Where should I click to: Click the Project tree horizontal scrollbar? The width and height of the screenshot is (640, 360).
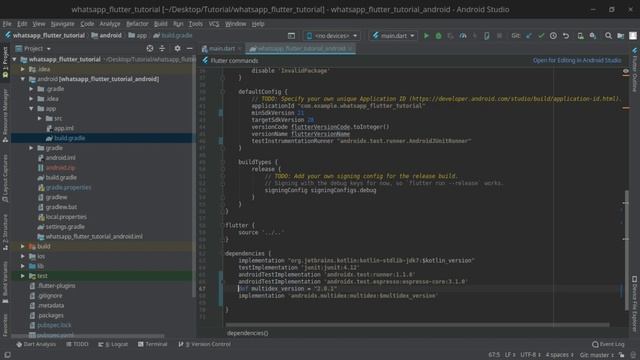pos(88,336)
